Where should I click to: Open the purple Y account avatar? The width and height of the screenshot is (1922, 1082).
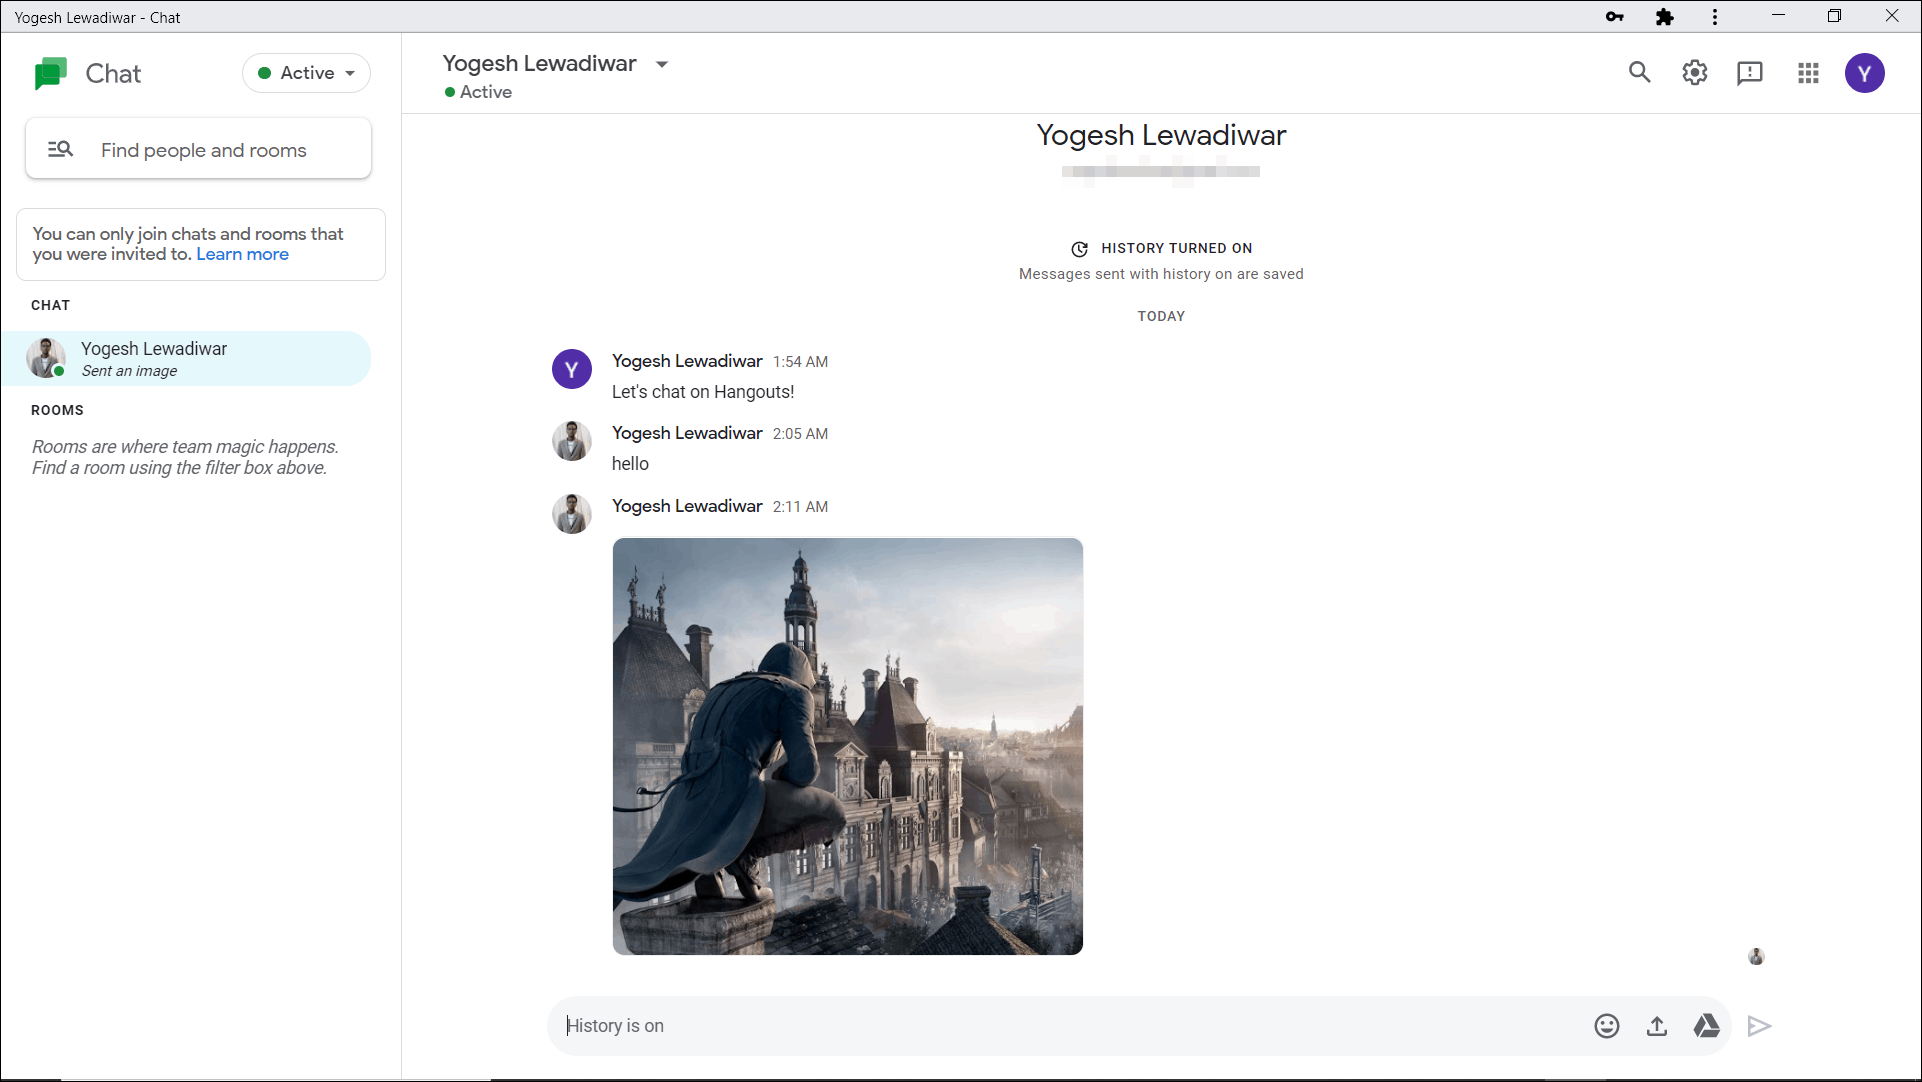pos(1864,73)
